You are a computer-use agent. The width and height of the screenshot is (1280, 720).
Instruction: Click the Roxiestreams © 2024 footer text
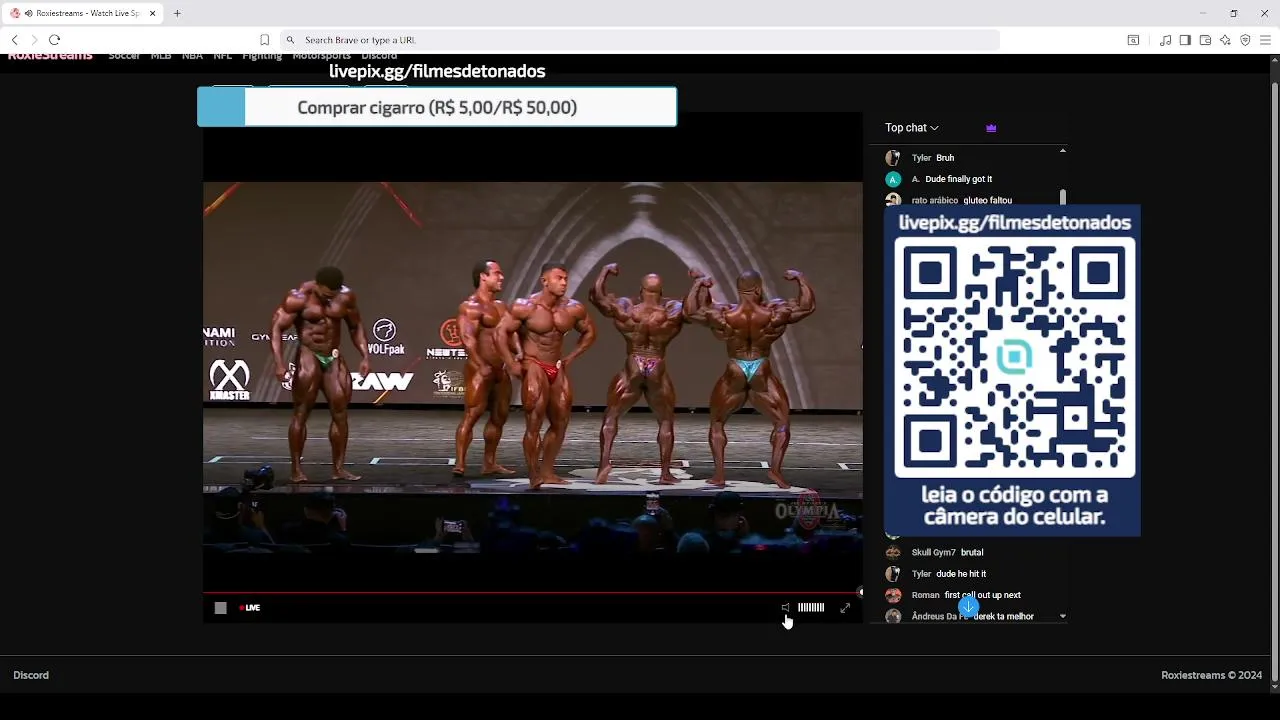point(1212,675)
